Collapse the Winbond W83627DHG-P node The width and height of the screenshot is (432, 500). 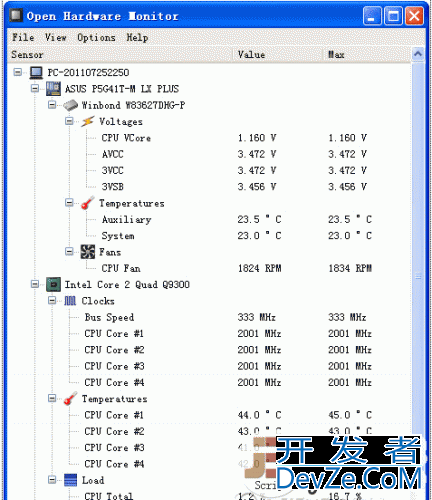tap(52, 105)
